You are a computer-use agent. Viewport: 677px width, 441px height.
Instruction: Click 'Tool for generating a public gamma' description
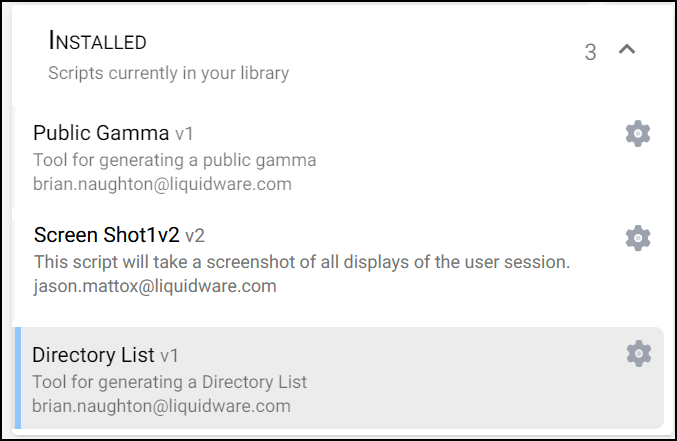[175, 160]
